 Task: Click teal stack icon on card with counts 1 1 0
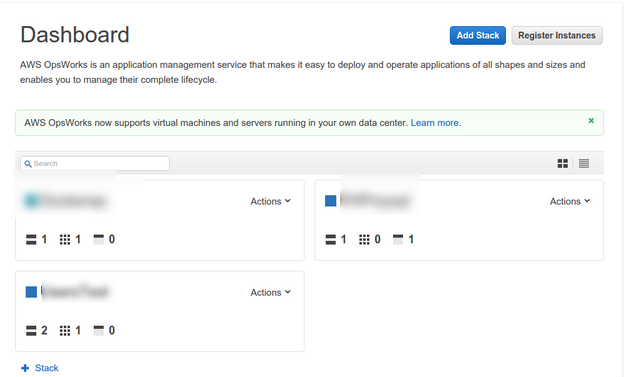coord(31,201)
